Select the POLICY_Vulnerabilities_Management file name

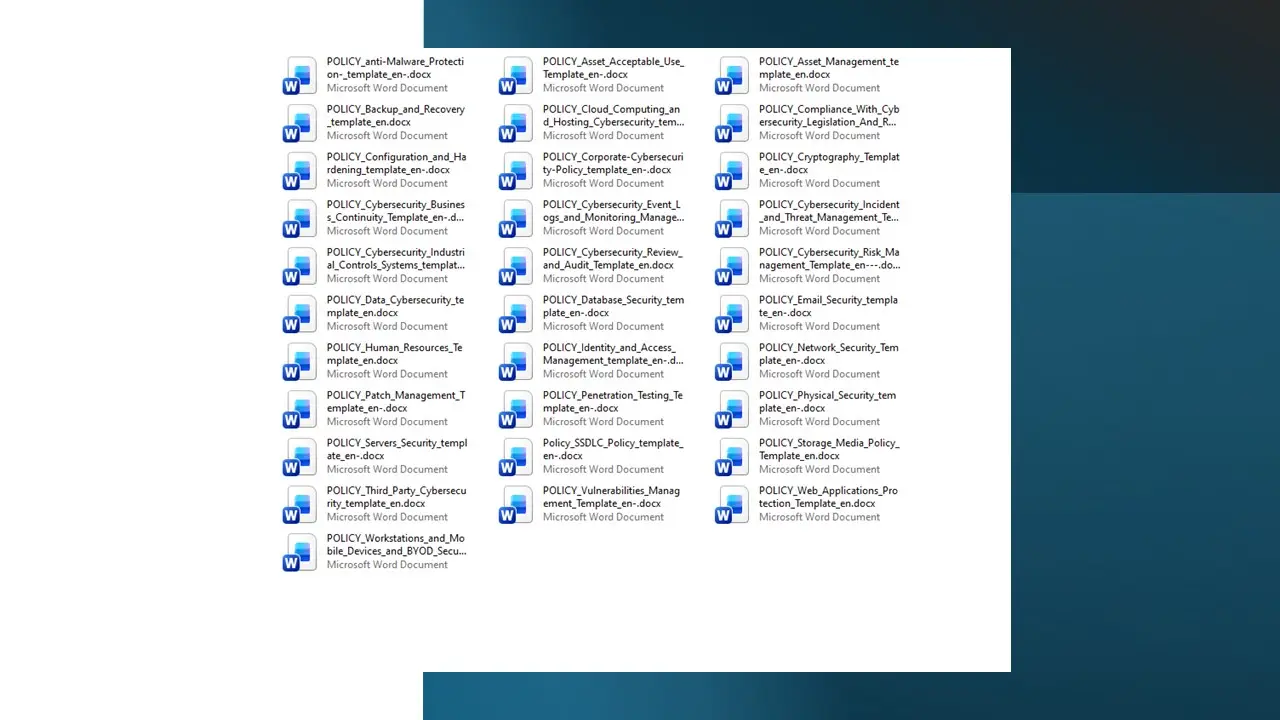(x=611, y=497)
